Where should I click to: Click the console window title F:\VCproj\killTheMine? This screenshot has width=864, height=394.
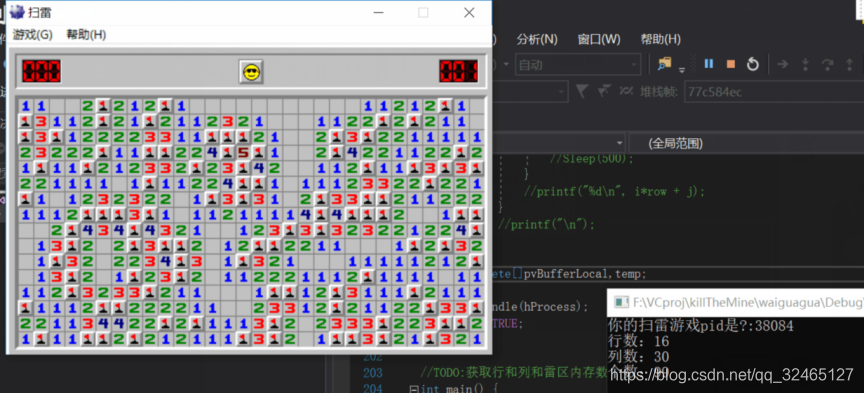click(748, 302)
